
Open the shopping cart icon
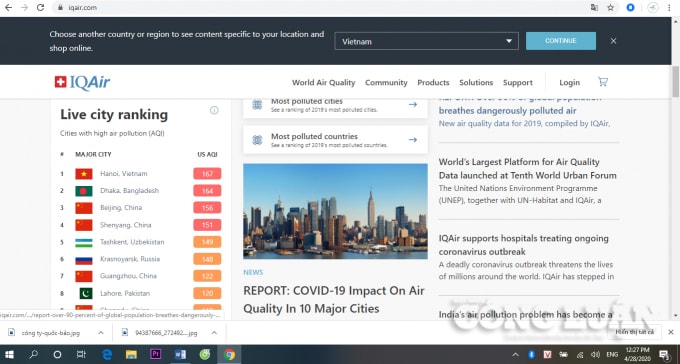tap(603, 82)
